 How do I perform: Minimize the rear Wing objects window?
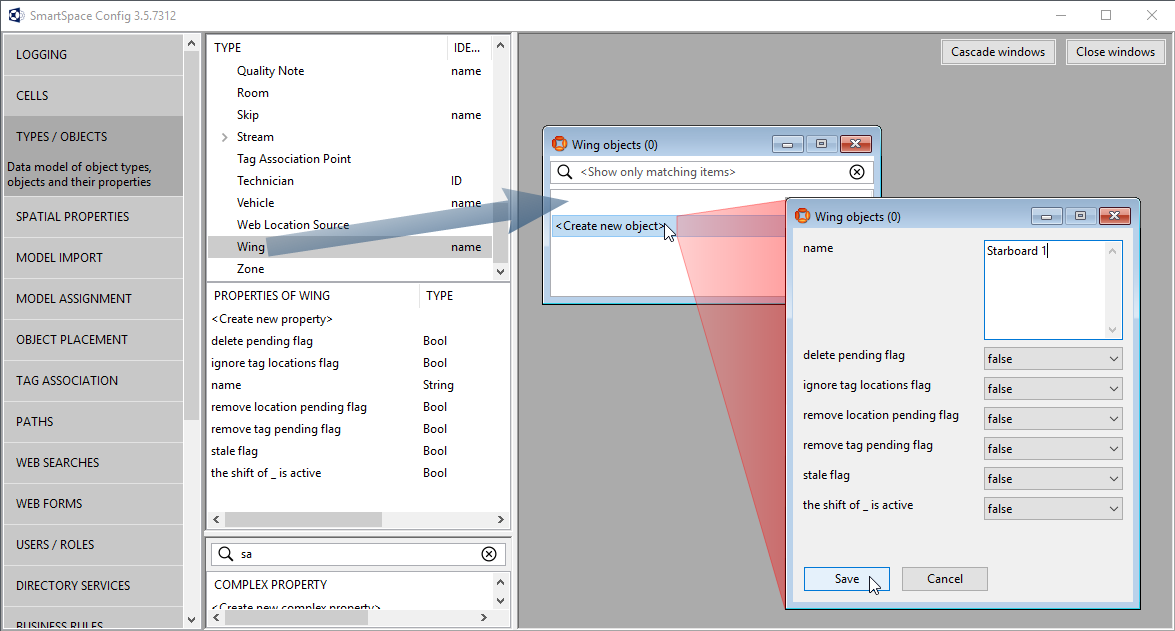click(788, 145)
